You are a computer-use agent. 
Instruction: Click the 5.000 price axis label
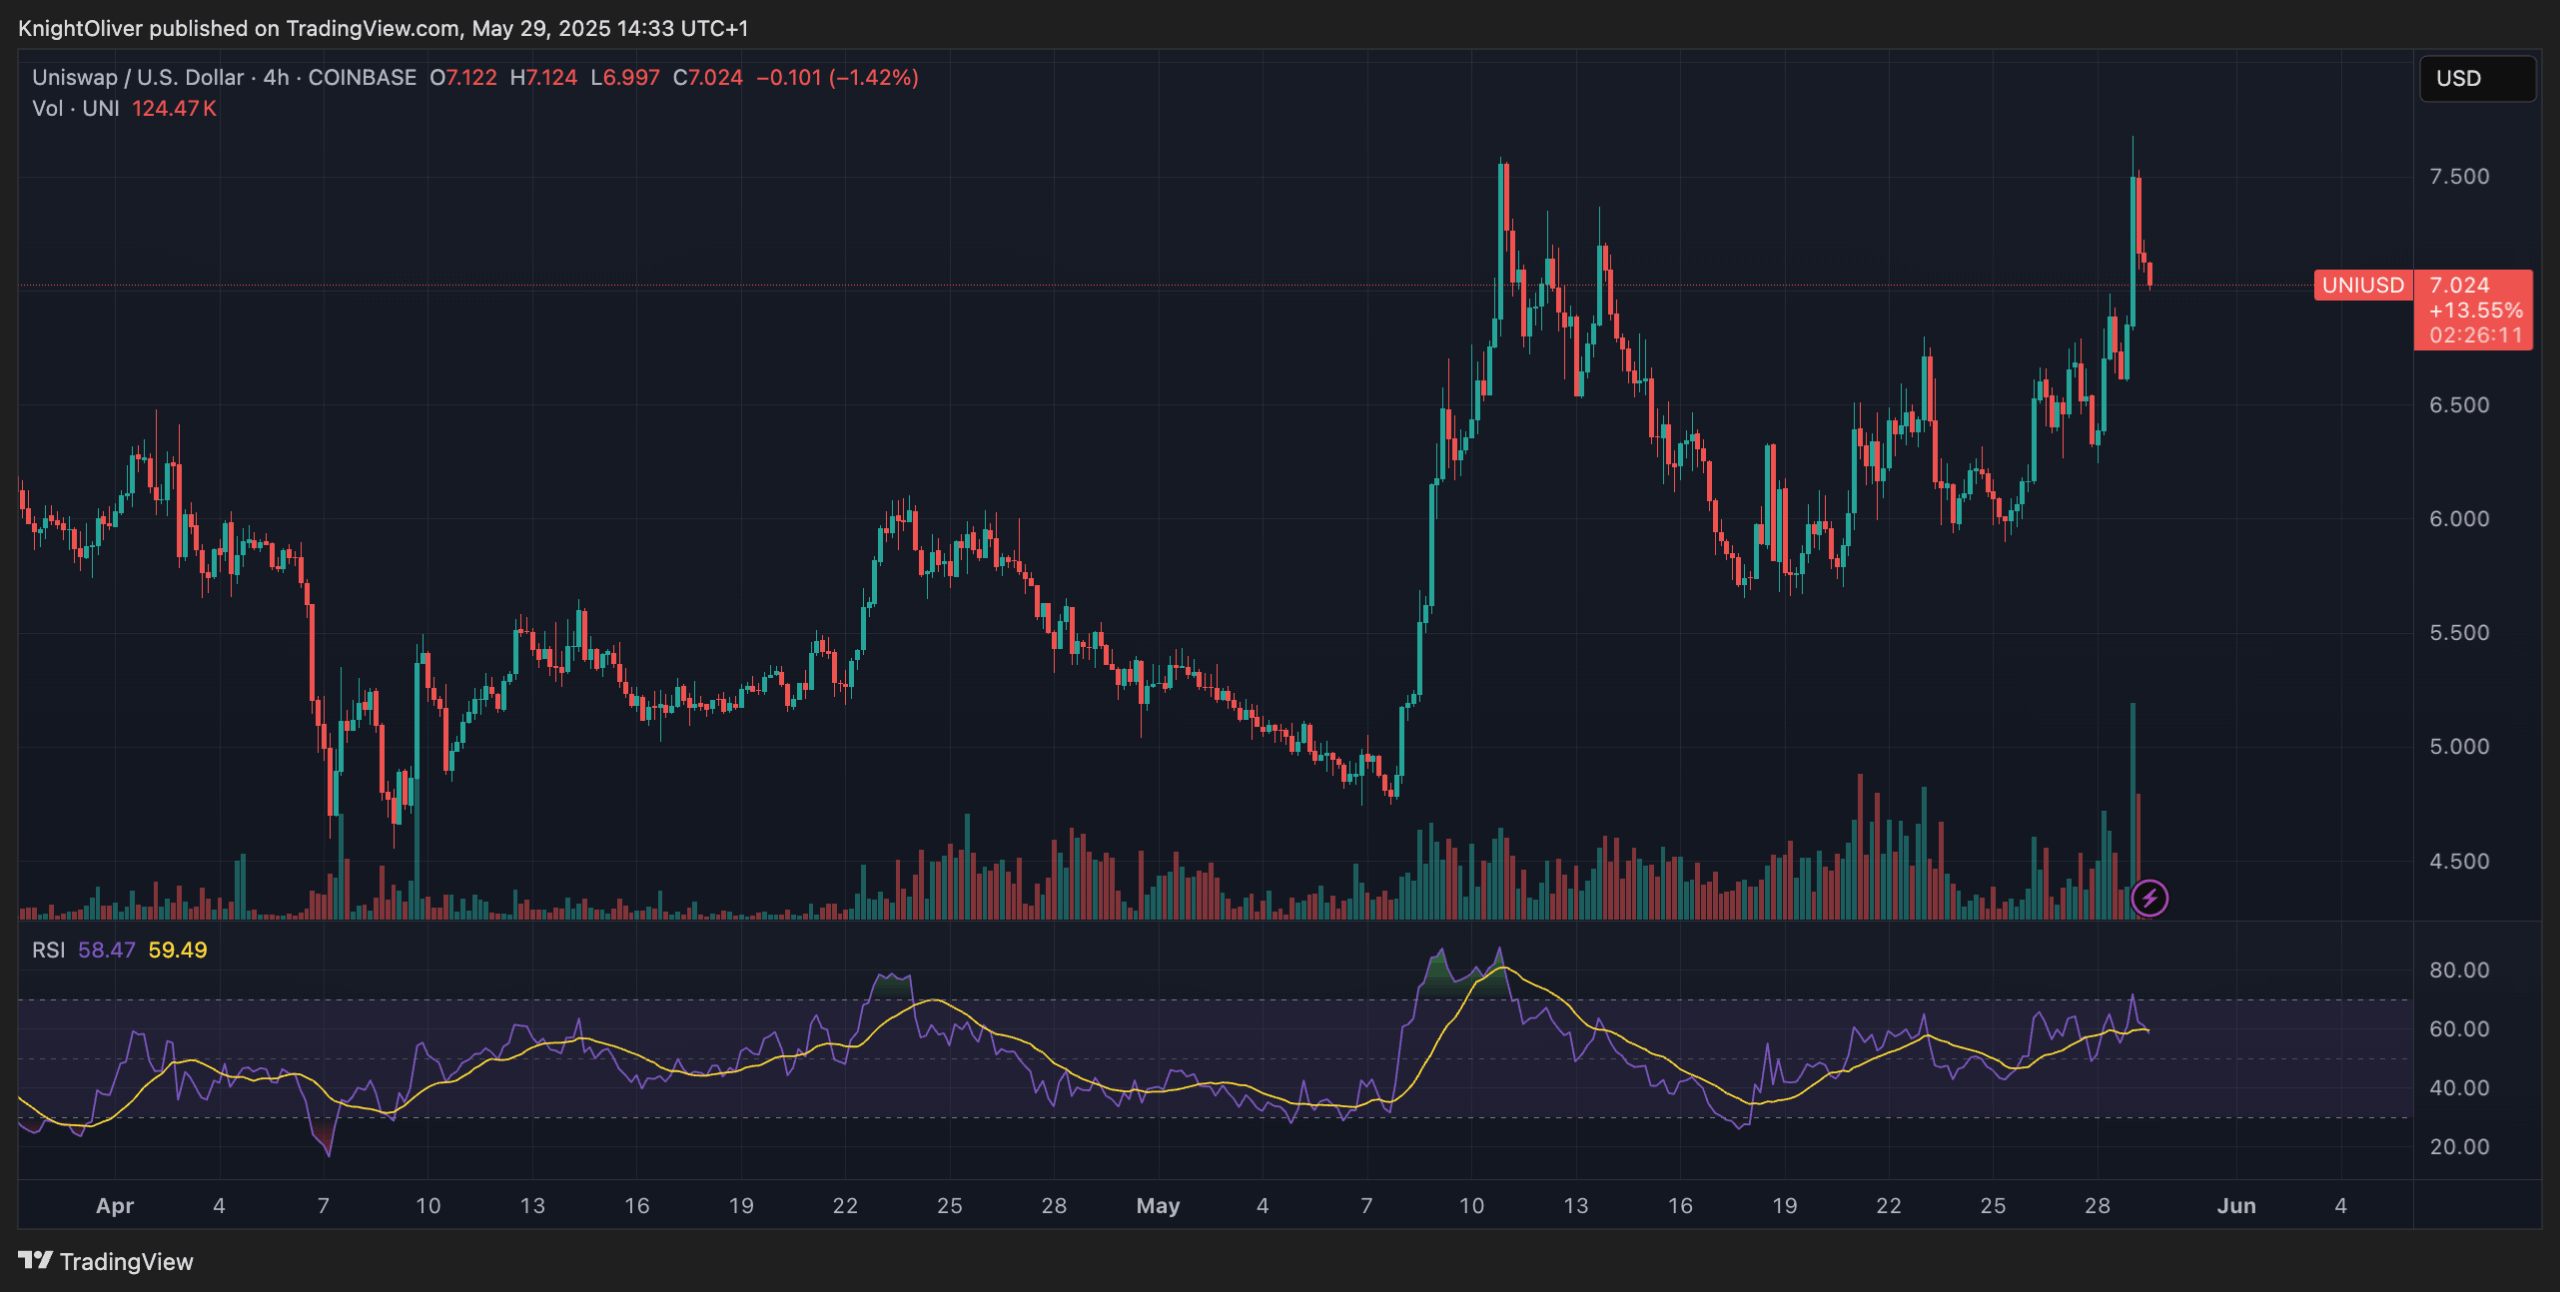(x=2459, y=747)
